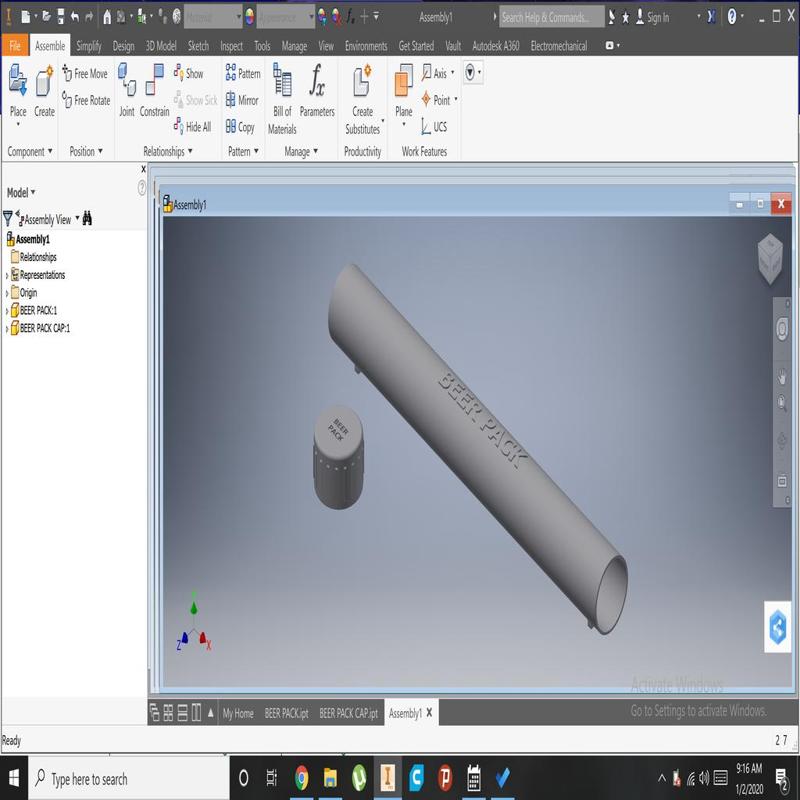This screenshot has height=800, width=800.
Task: Open File Explorer from taskbar
Action: (x=330, y=779)
